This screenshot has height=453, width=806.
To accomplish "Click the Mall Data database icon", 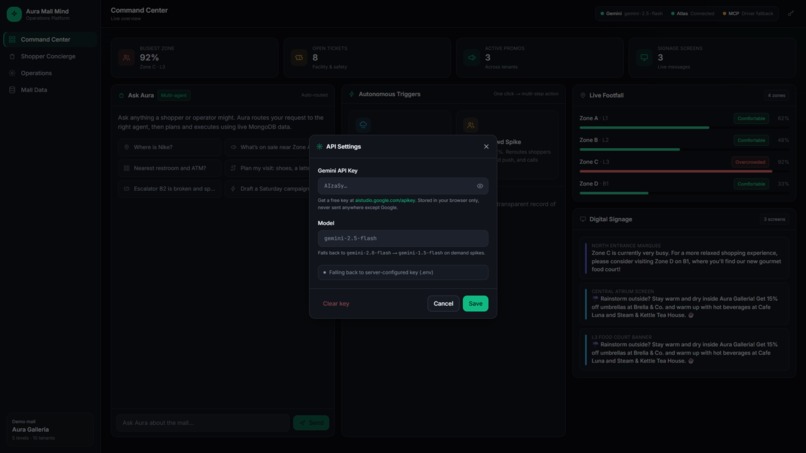I will (12, 90).
